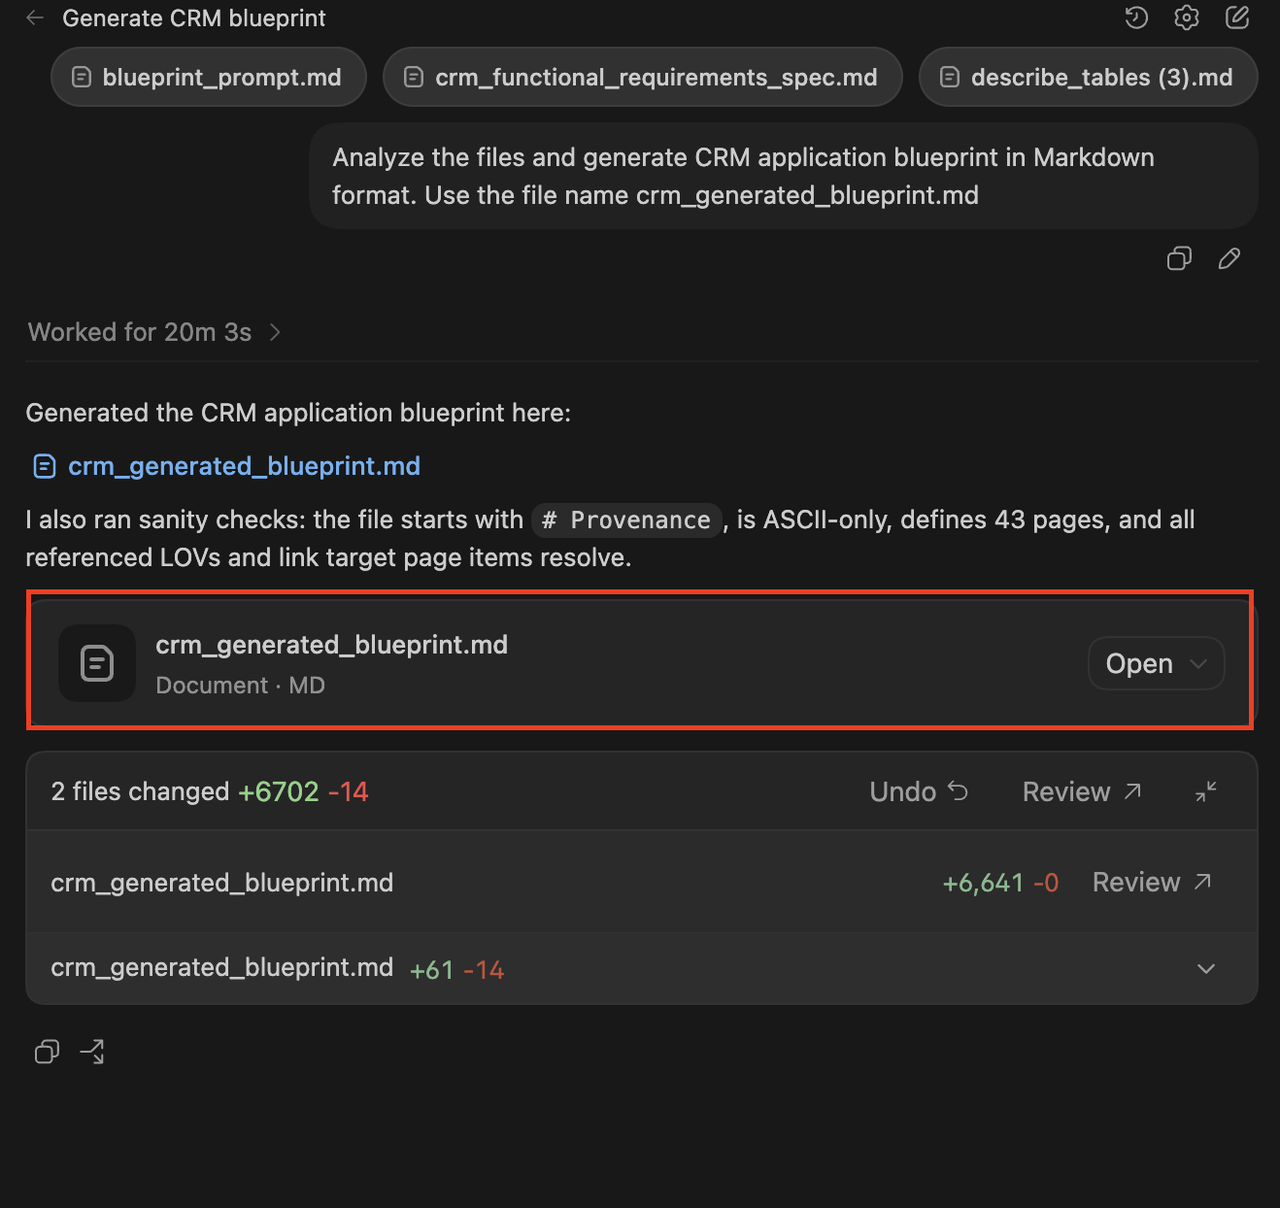Screen dimensions: 1280x1208
Task: Open the history clock icon in header
Action: click(1136, 17)
